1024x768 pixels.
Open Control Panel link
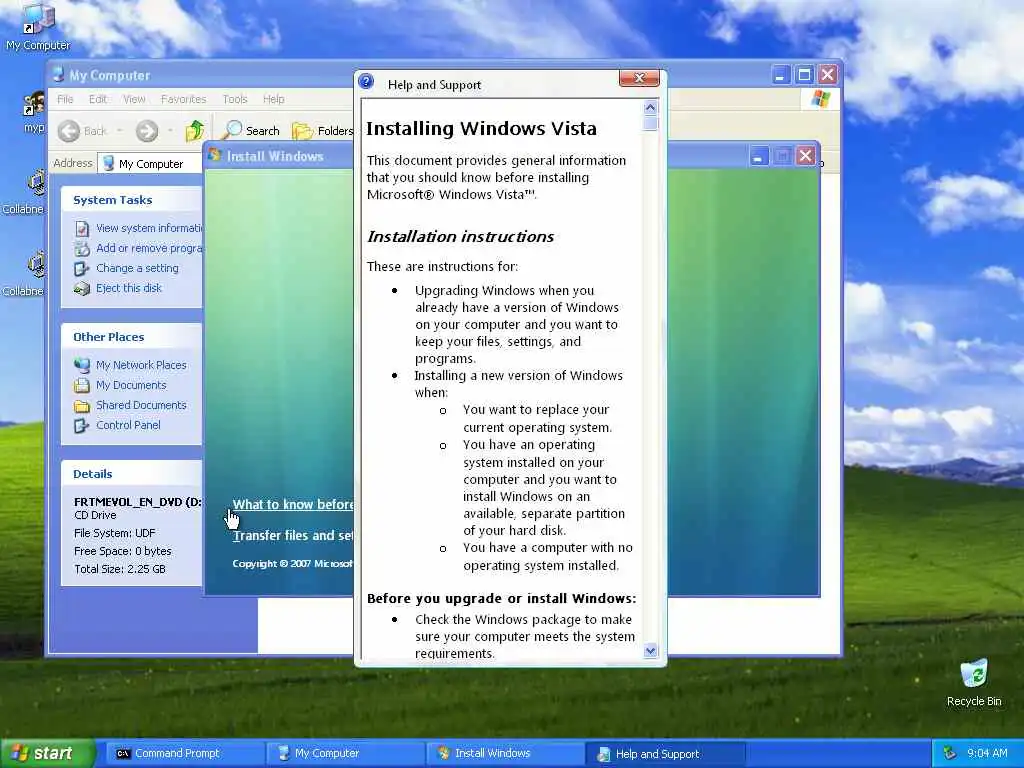click(128, 425)
